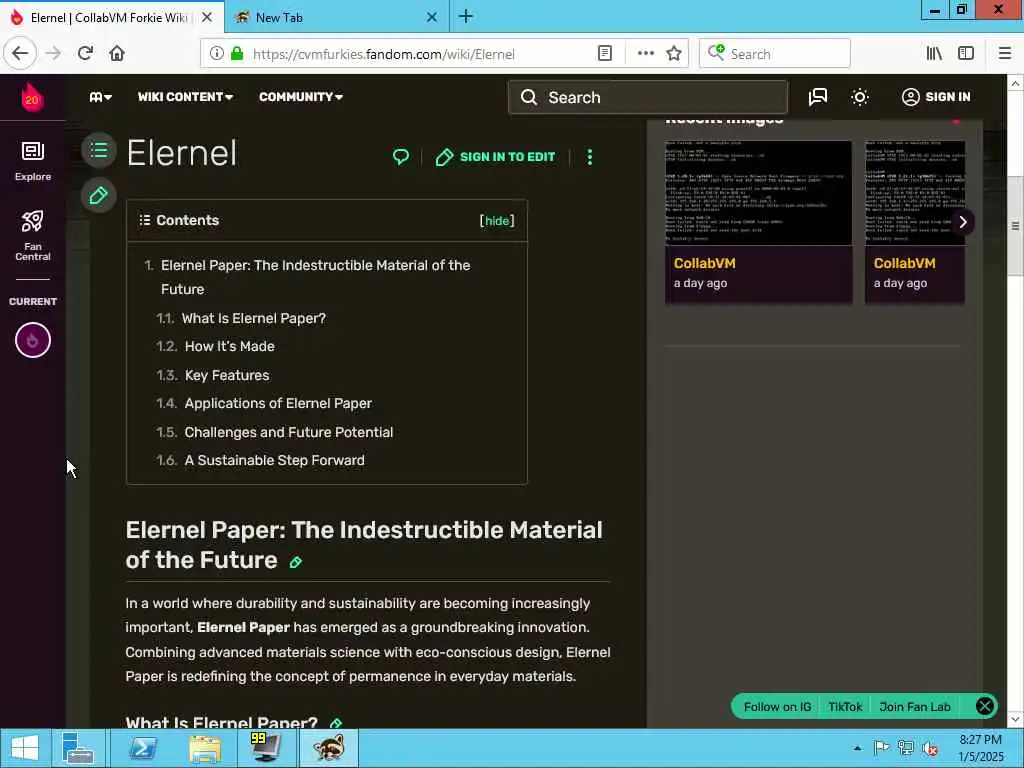Expand the WIKI CONTENT menu
The image size is (1024, 768).
pos(185,97)
